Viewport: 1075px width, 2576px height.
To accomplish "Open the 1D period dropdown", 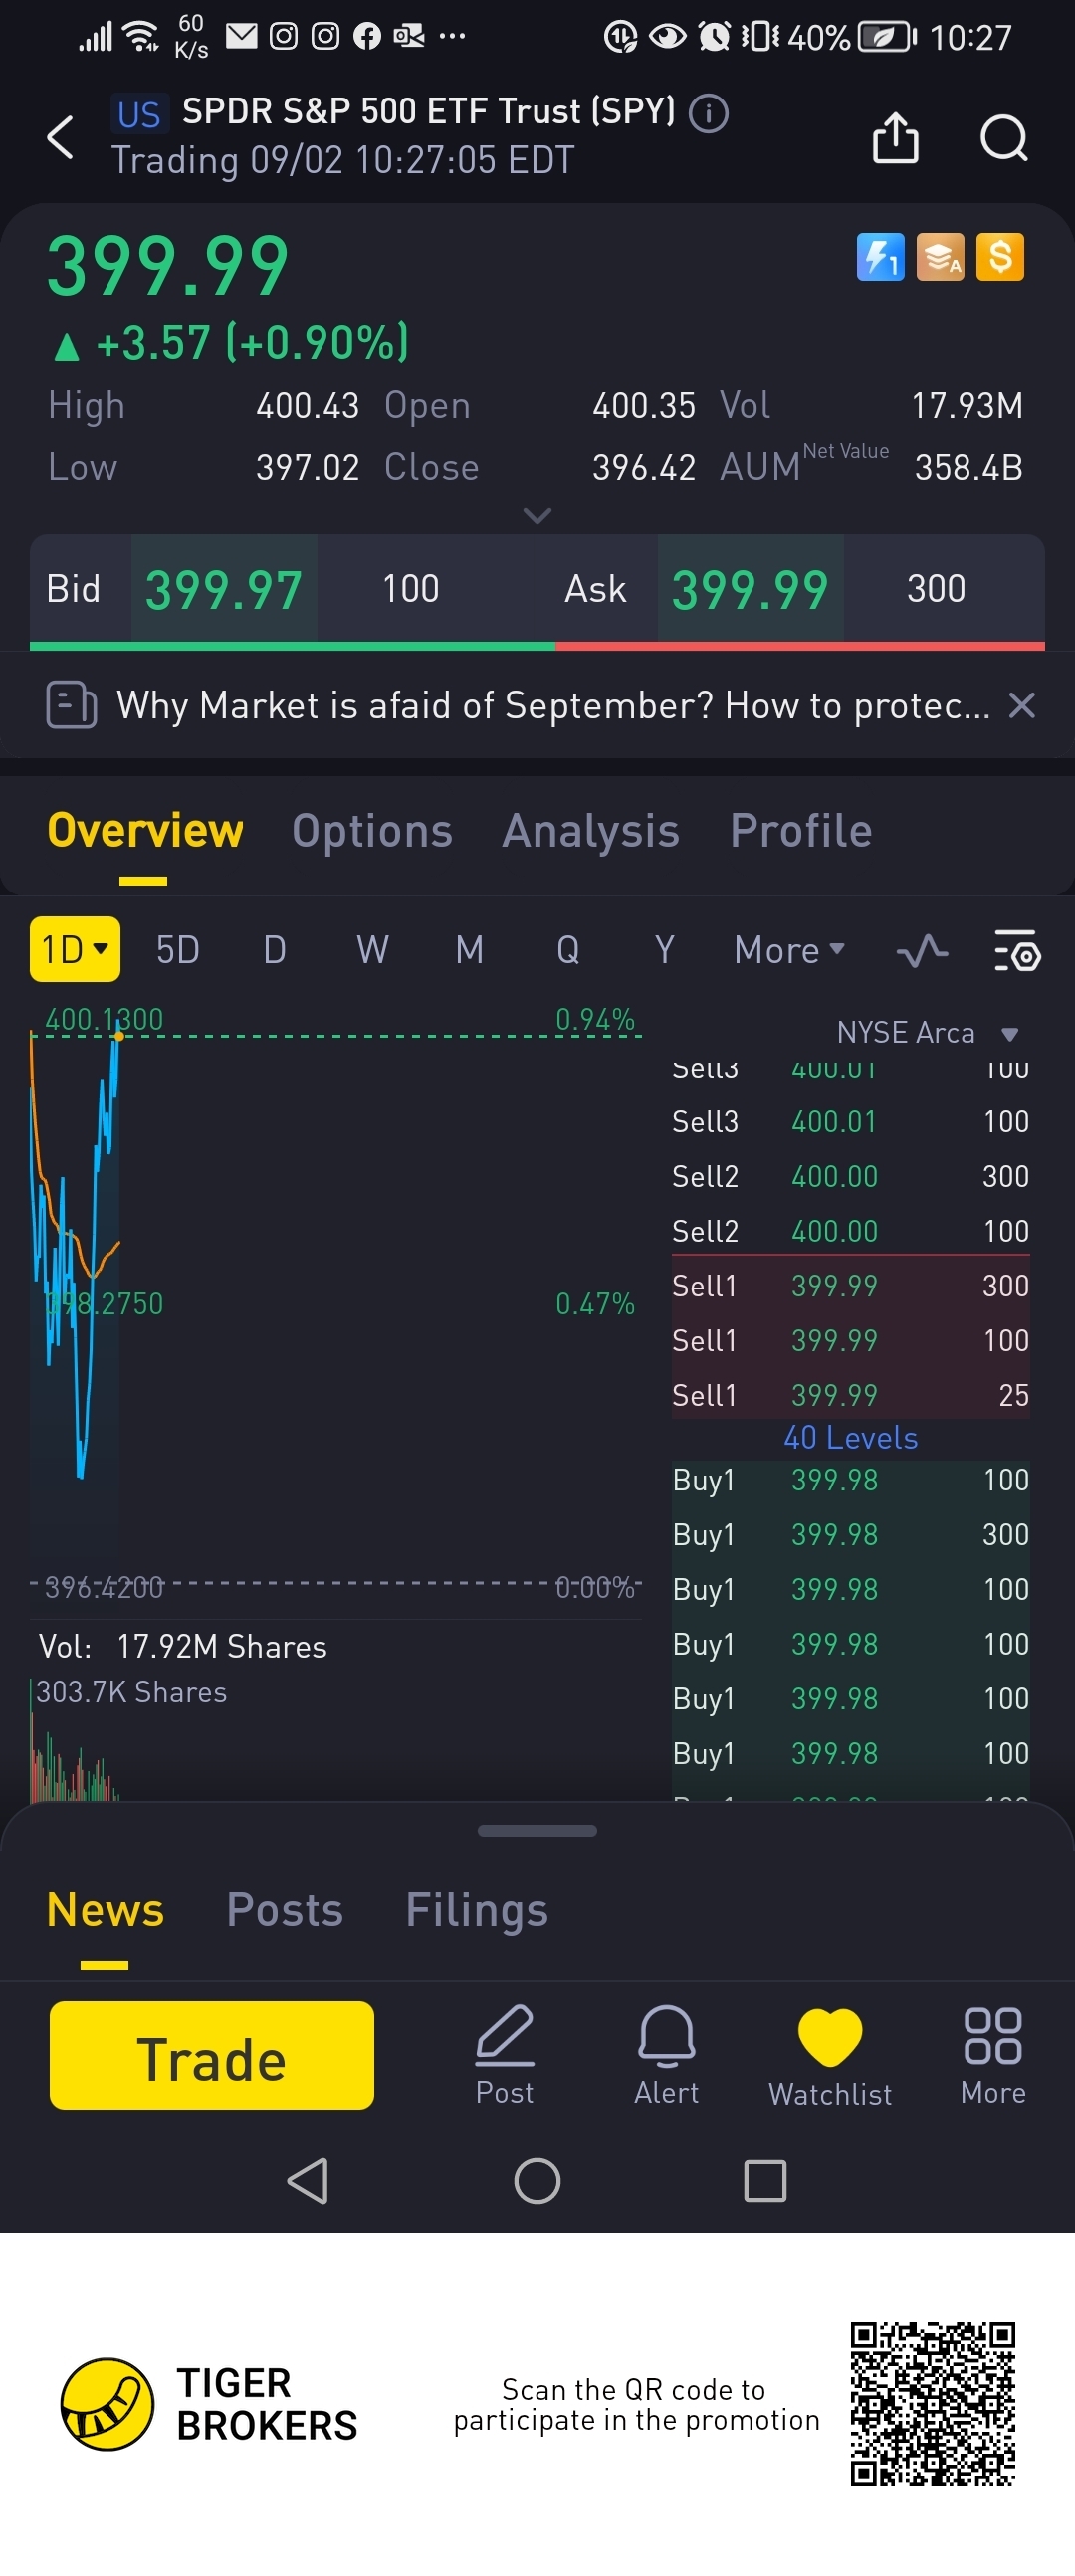I will click(x=75, y=949).
